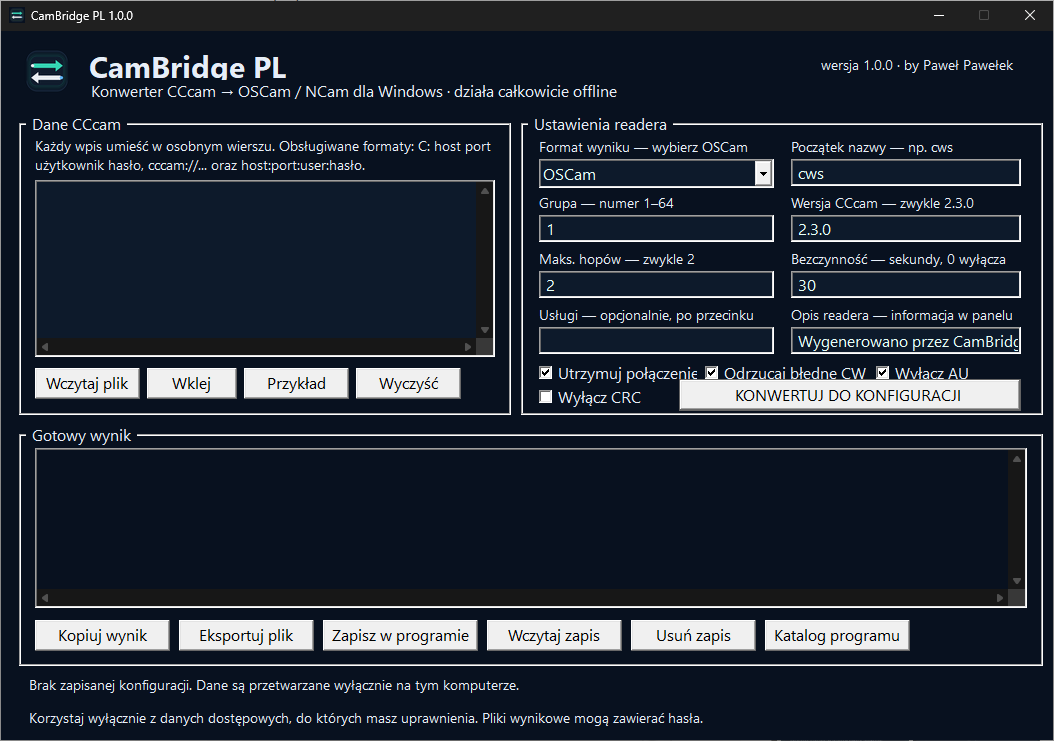Viewport: 1054px width, 741px height.
Task: Click the down arrow of Dane CCcam scrollbar
Action: tap(485, 330)
